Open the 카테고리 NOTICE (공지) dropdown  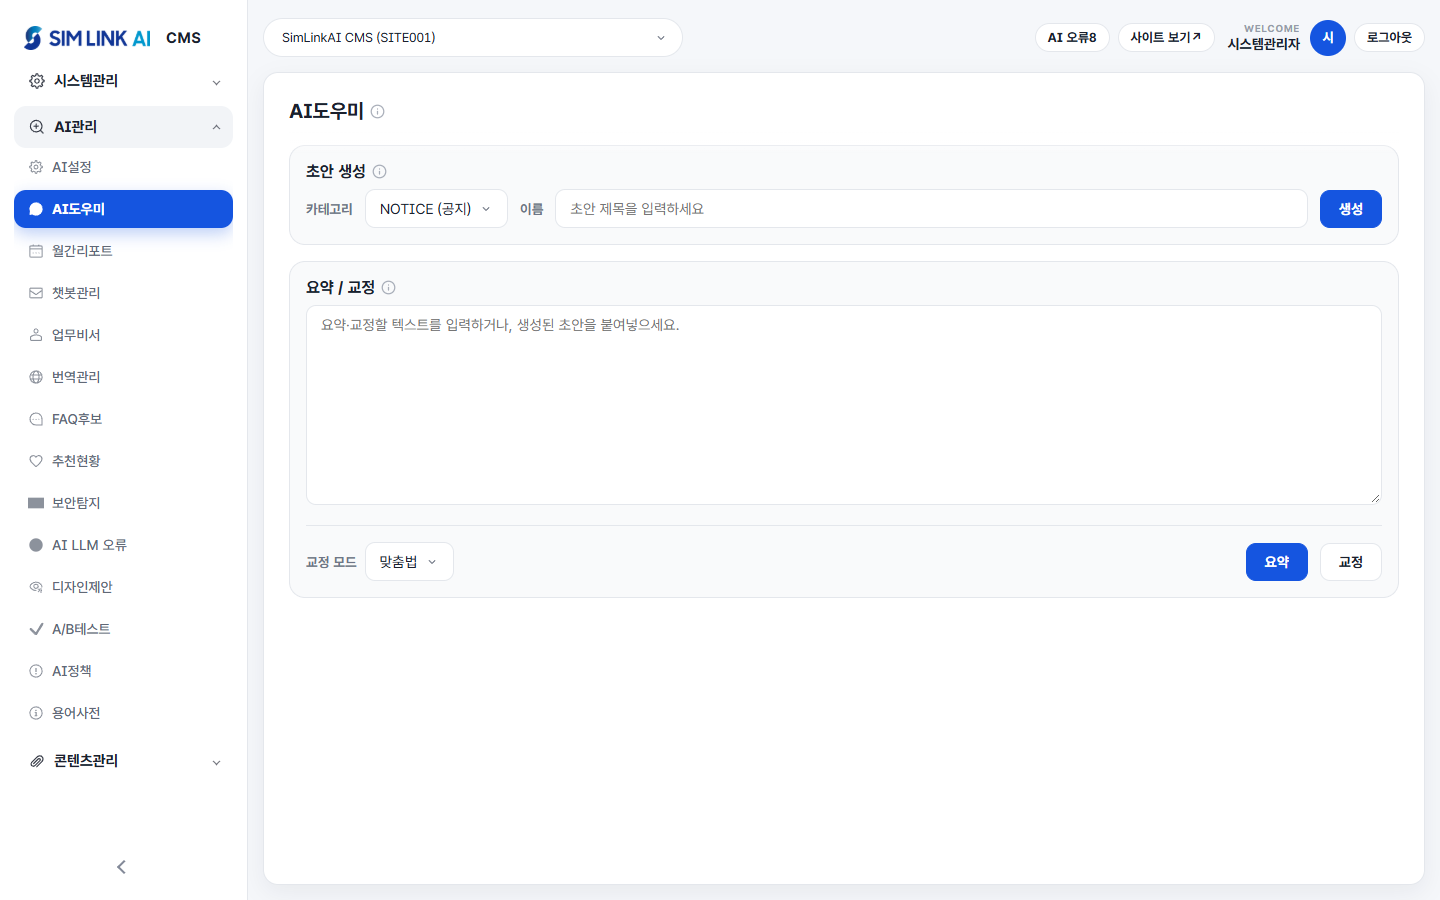point(436,209)
